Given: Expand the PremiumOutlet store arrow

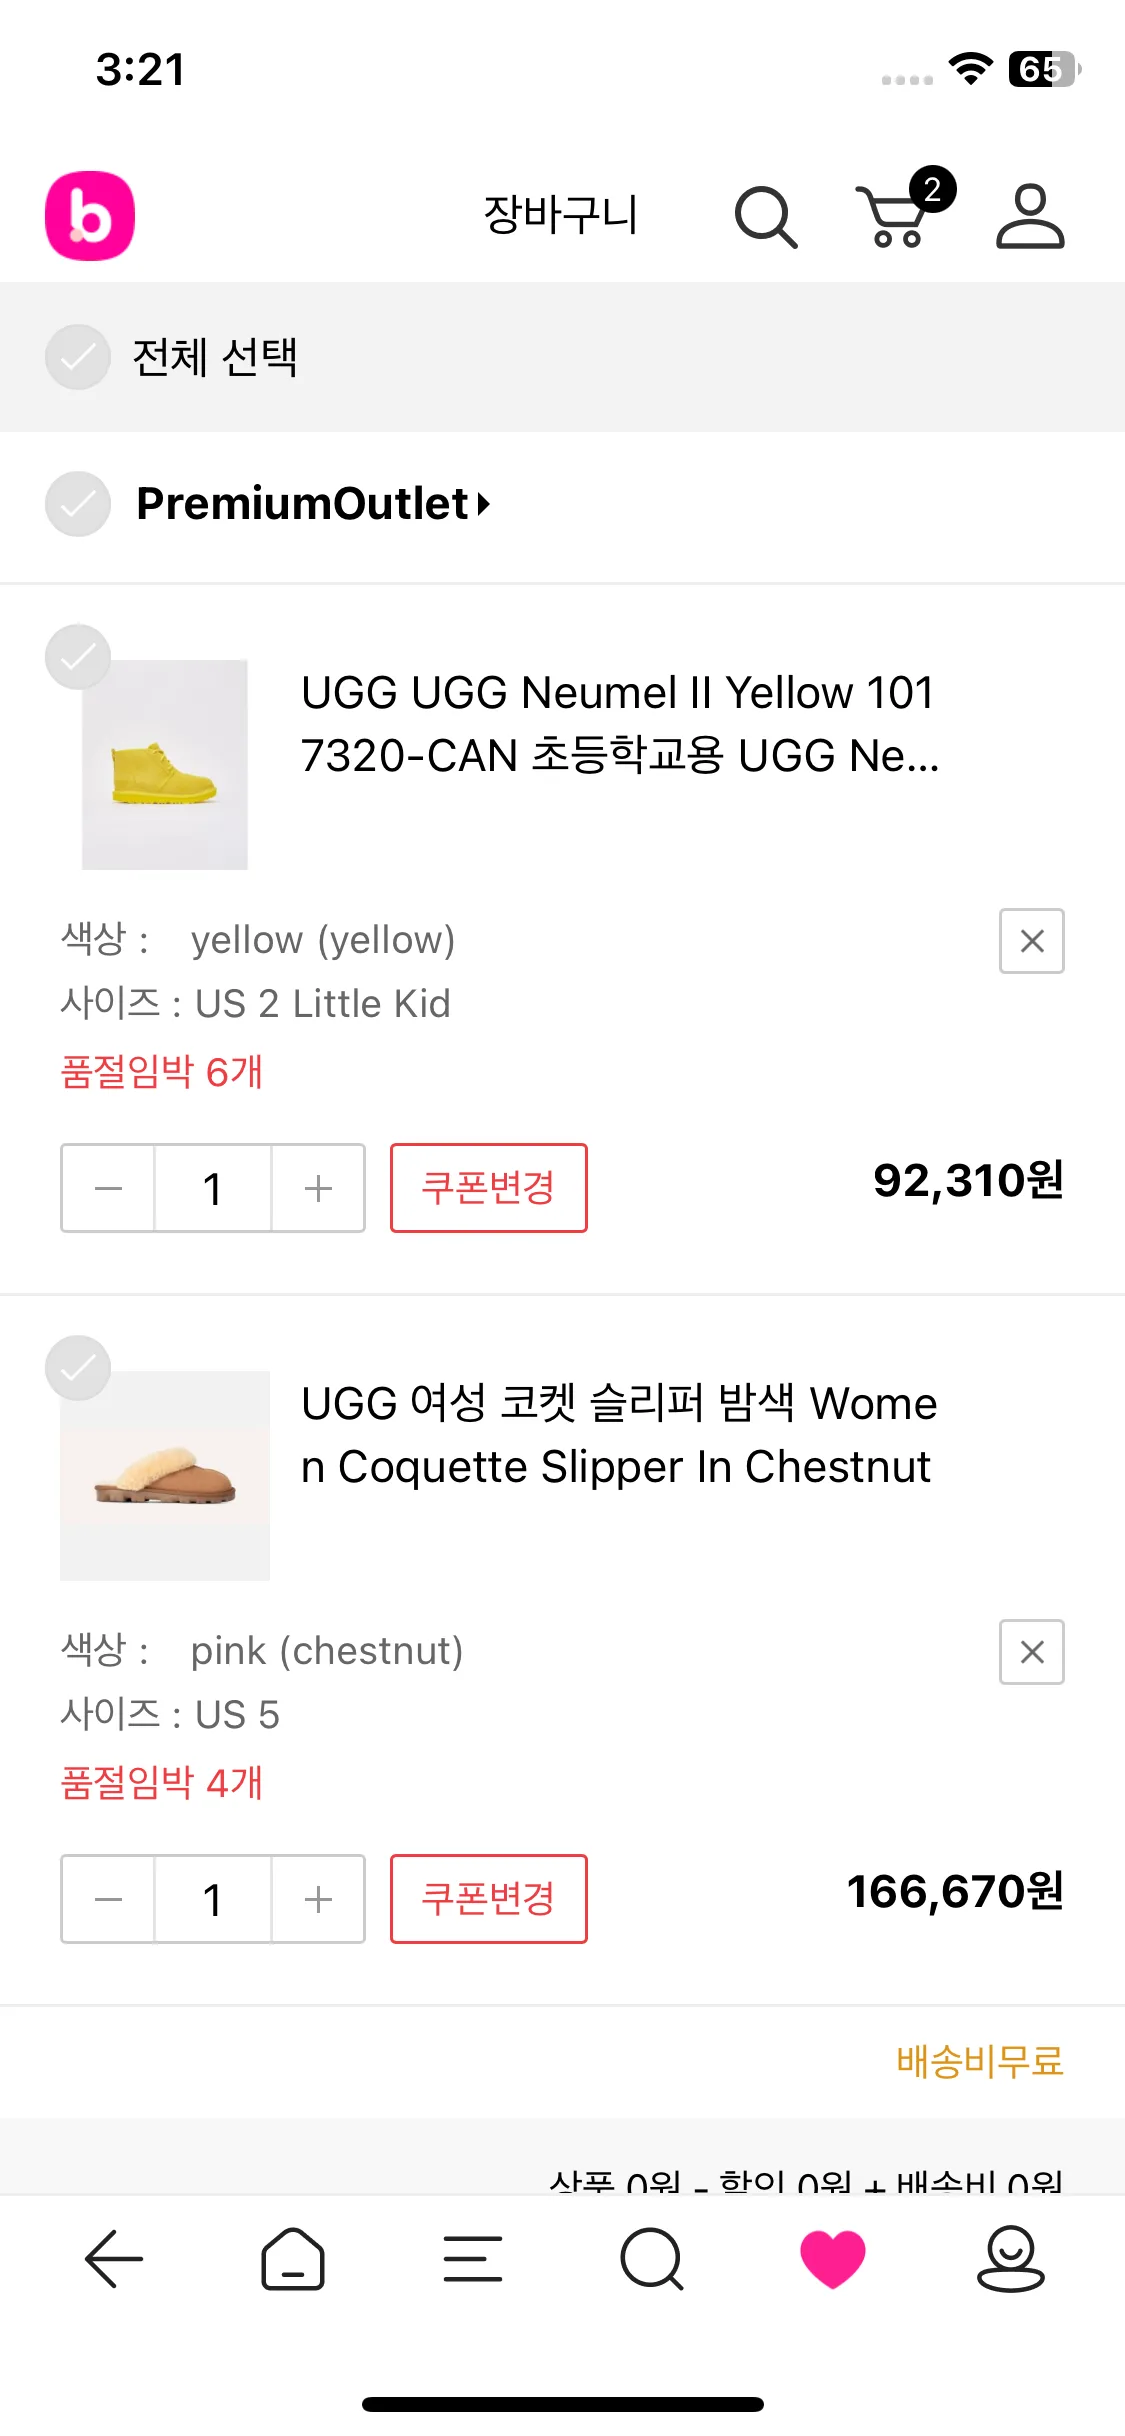Looking at the screenshot, I should point(484,504).
